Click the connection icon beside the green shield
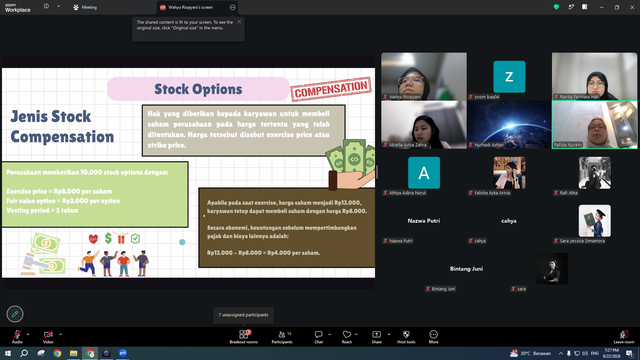Image resolution: width=640 pixels, height=360 pixels. 571,7
